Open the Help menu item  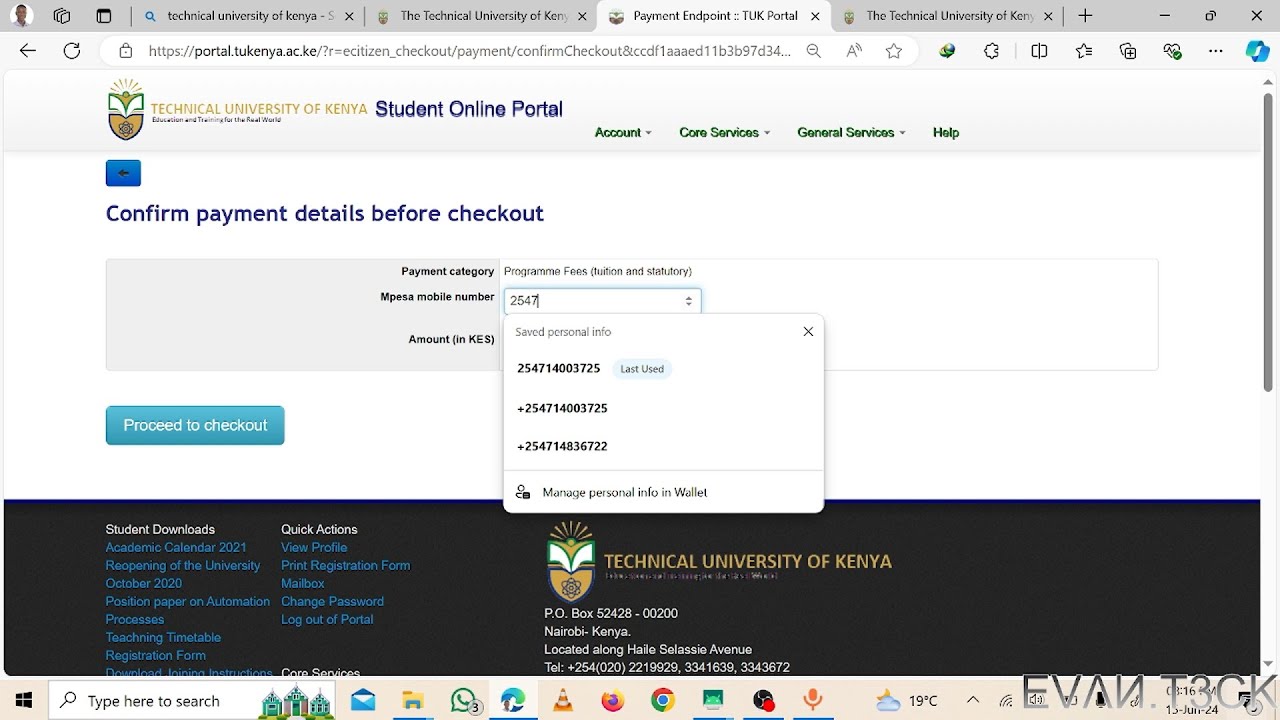946,132
